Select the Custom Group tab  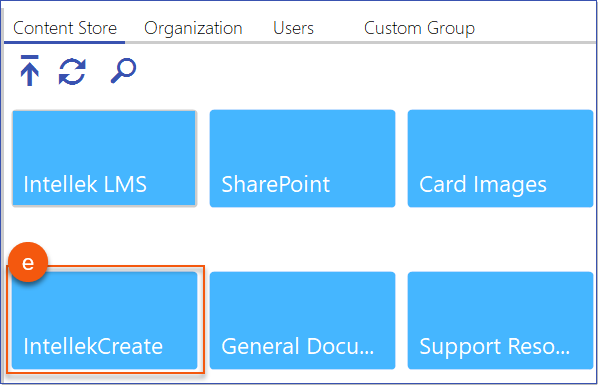pyautogui.click(x=419, y=28)
